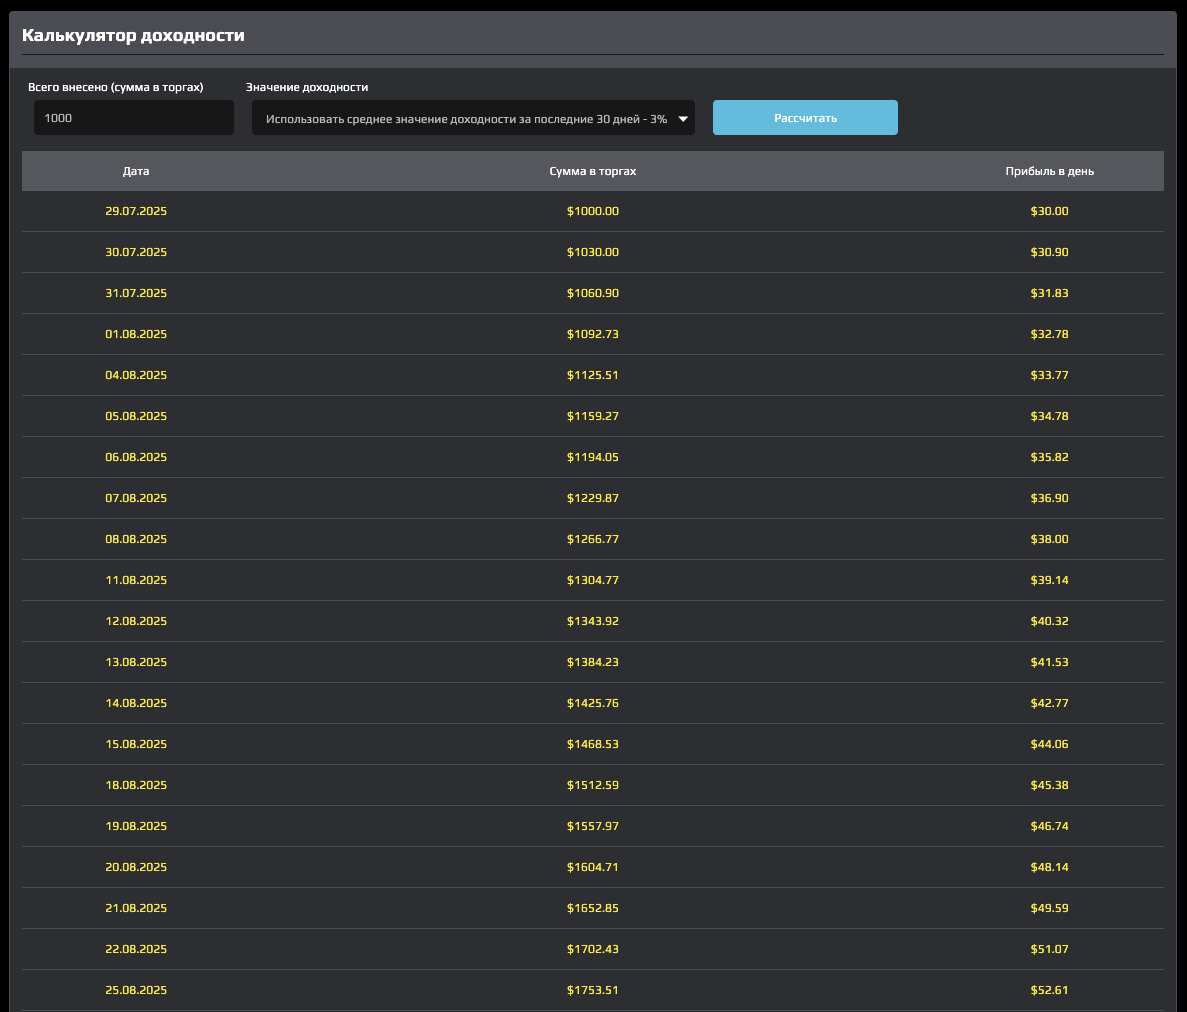Select profit $45.38
Viewport: 1187px width, 1012px height.
click(1049, 785)
